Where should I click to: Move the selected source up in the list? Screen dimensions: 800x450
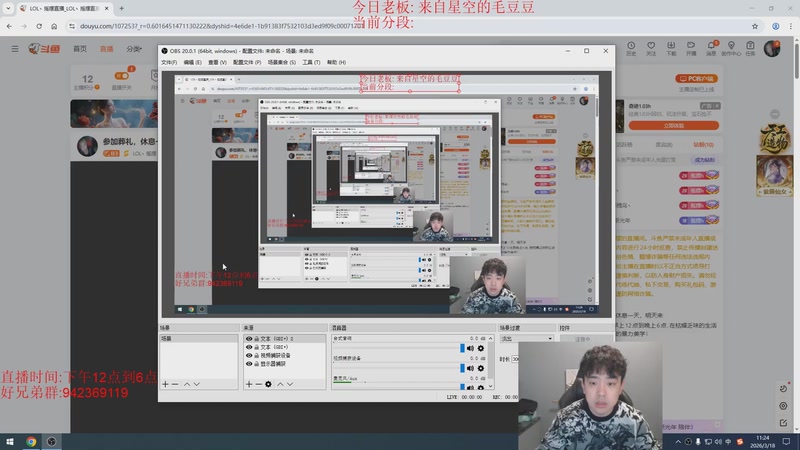tap(280, 384)
